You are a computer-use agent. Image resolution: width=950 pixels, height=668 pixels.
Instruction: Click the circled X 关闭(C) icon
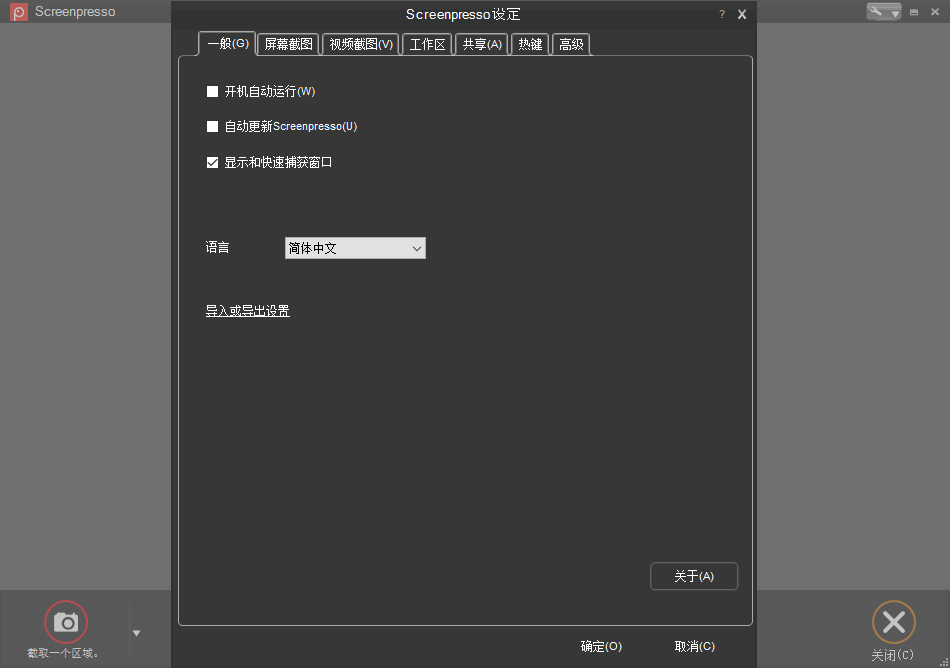893,621
